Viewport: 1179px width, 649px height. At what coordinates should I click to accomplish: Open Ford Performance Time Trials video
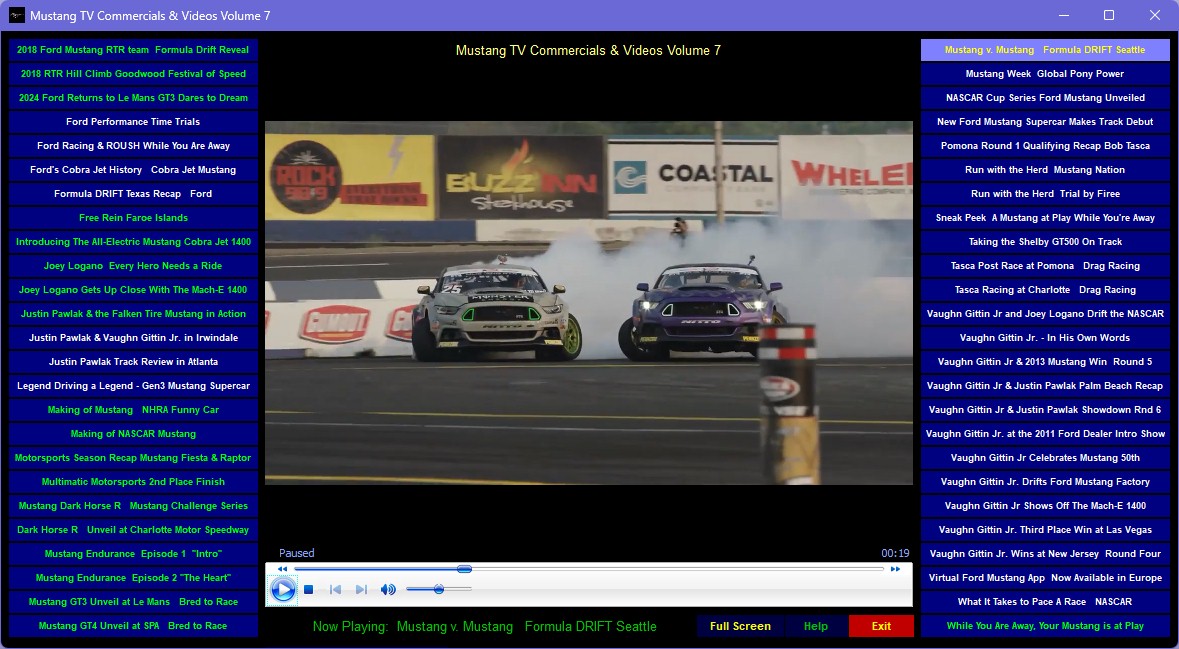(x=133, y=122)
